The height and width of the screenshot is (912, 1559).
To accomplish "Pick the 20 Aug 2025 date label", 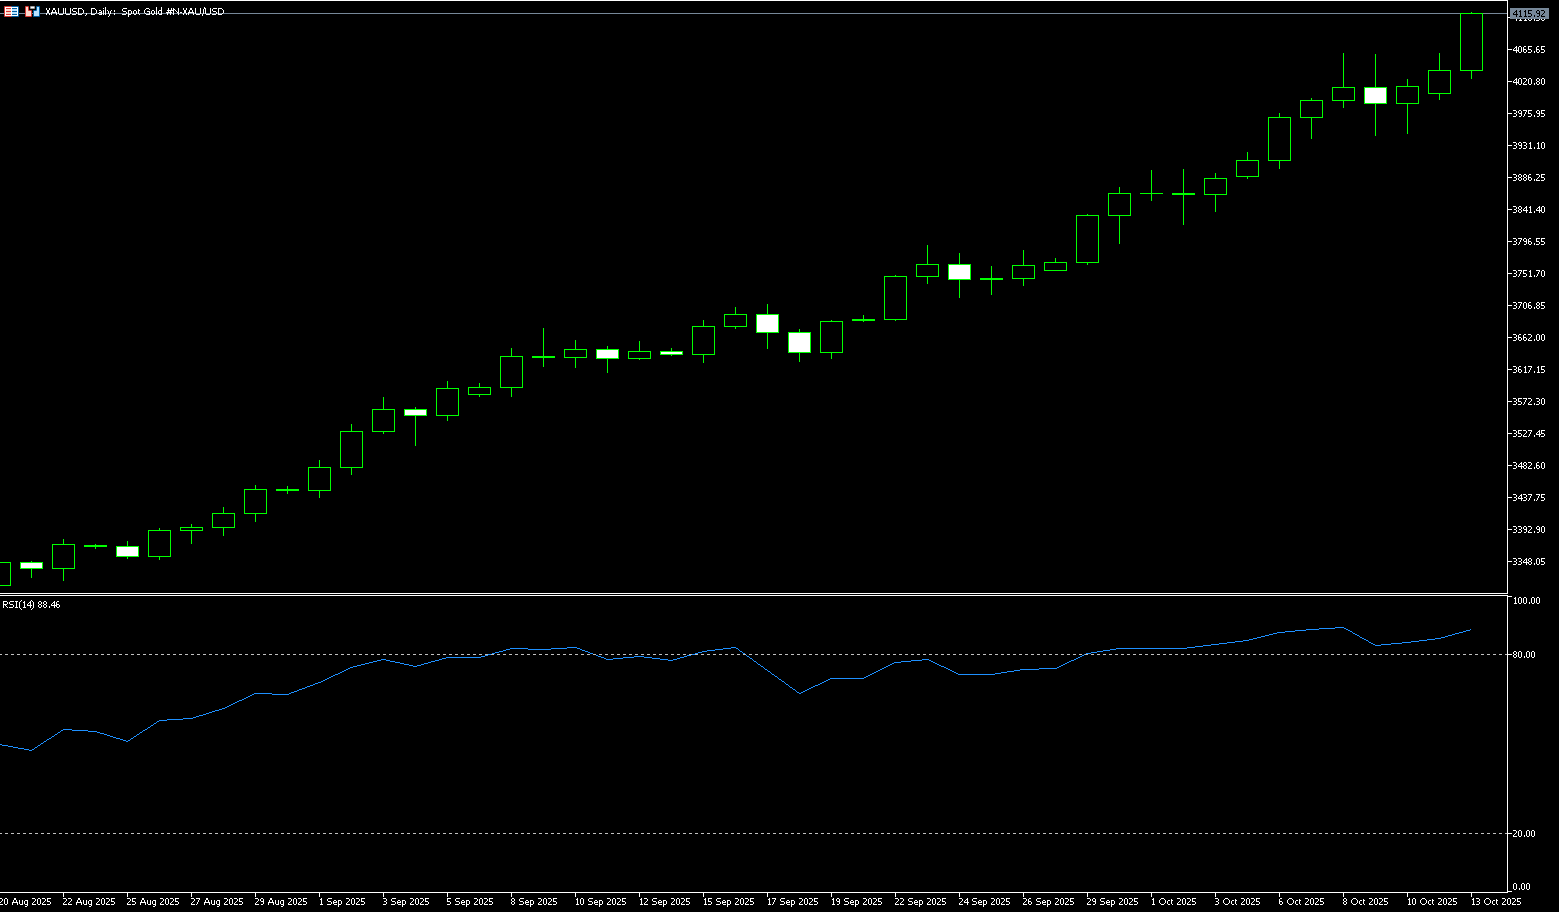I will [26, 902].
